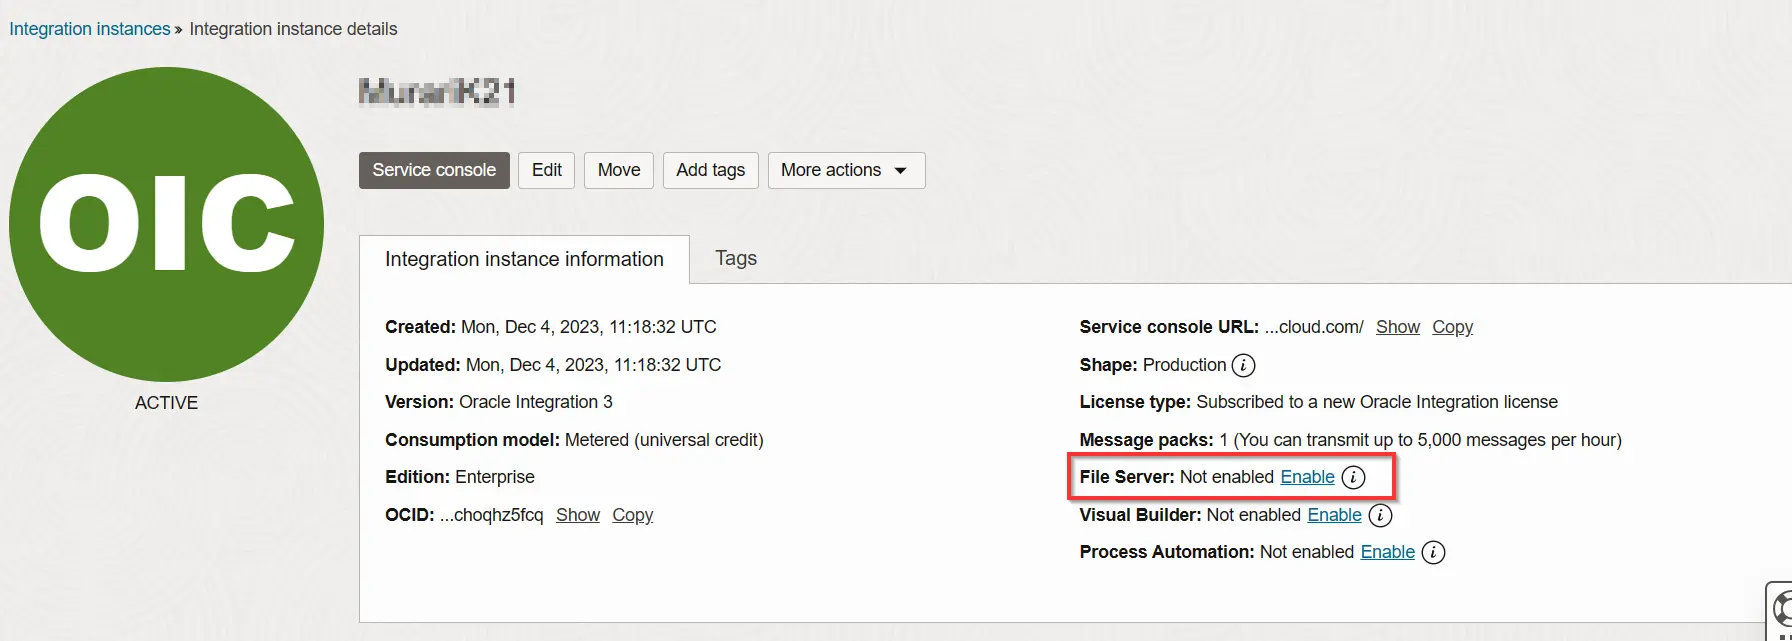Viewport: 1792px width, 641px height.
Task: Click the help lifebuoy icon at the screen edge
Action: pos(1781,607)
